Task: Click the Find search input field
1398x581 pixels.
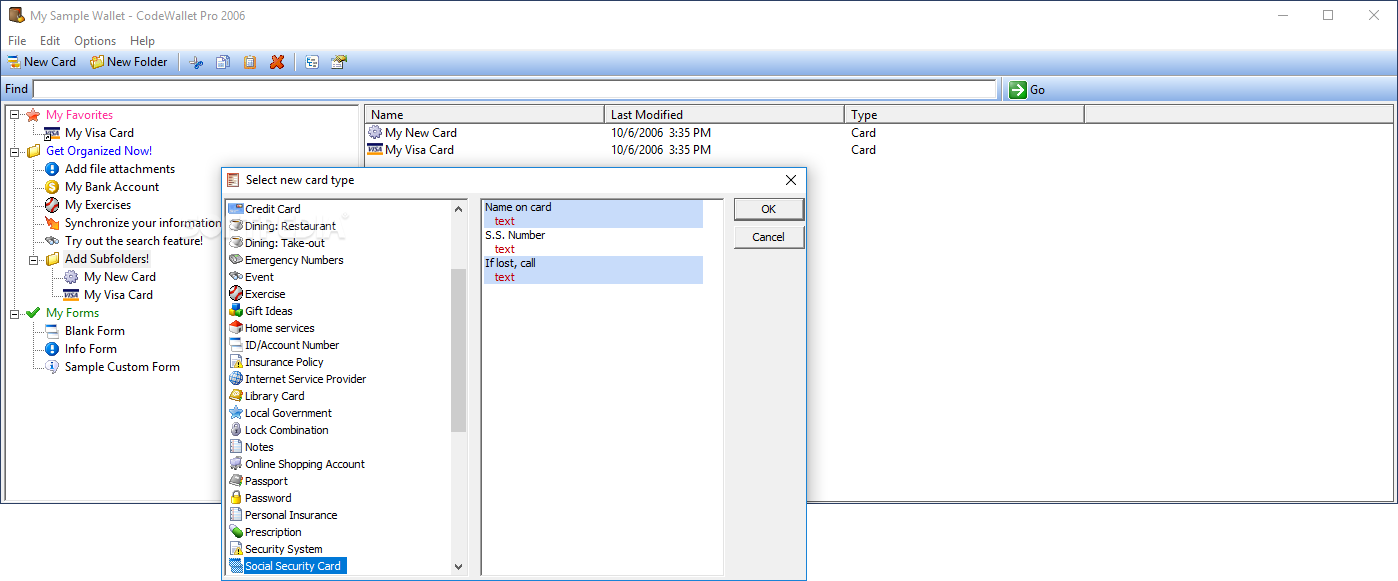Action: click(515, 90)
